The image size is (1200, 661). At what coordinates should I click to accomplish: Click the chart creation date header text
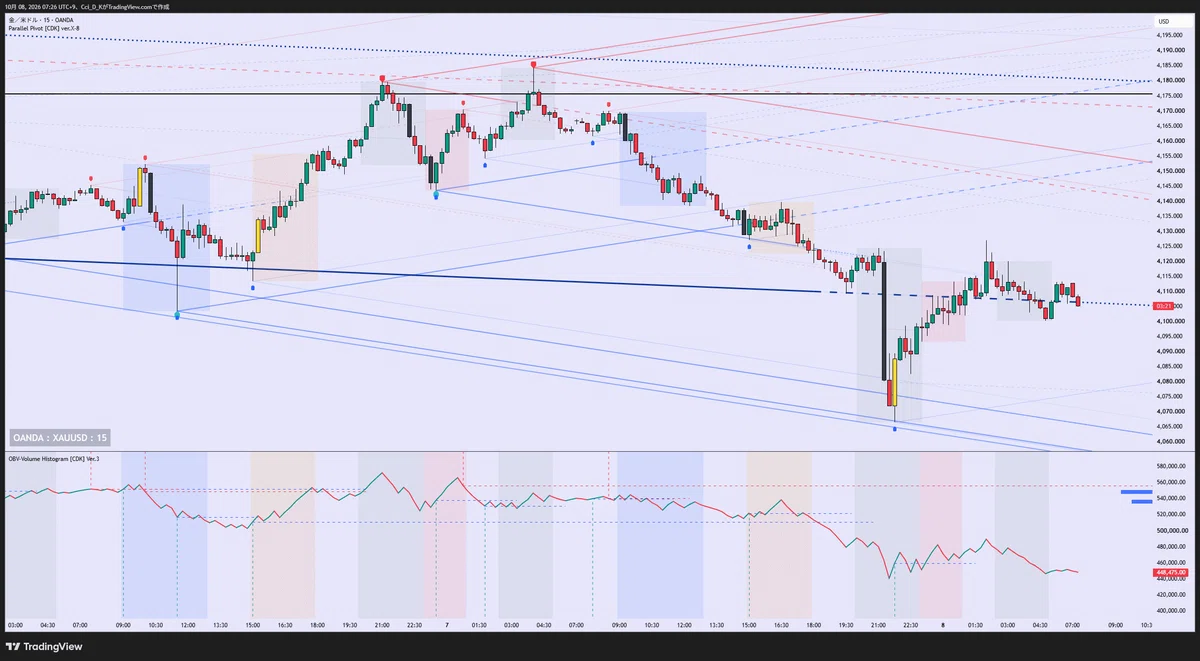click(85, 6)
